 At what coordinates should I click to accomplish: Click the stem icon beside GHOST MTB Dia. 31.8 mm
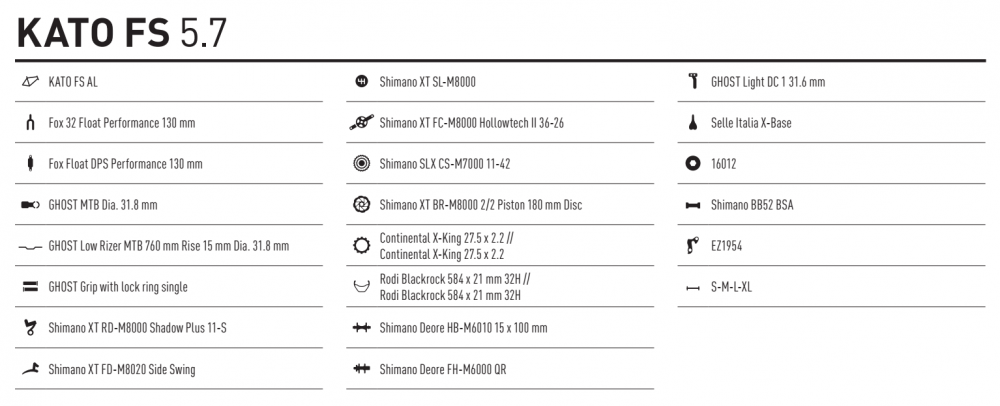[x=30, y=205]
